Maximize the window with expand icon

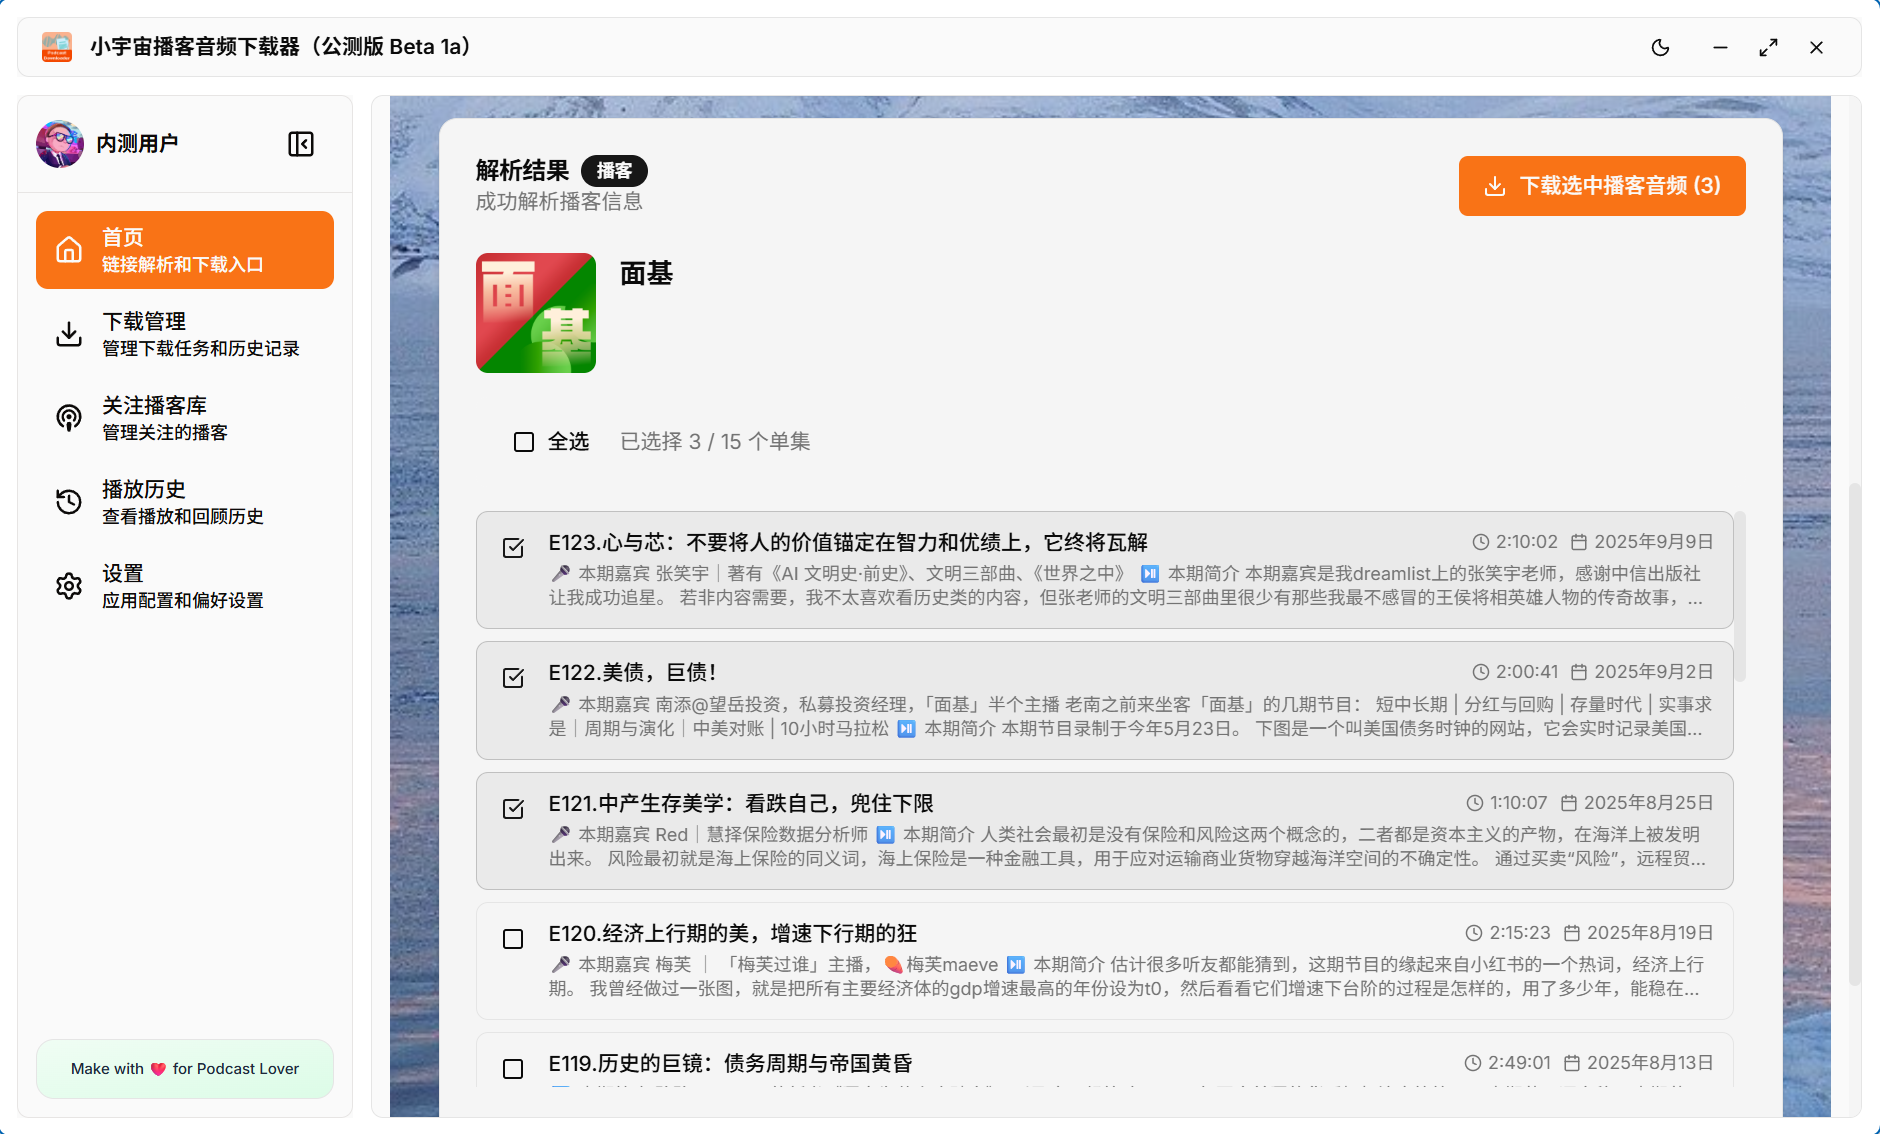pos(1768,47)
